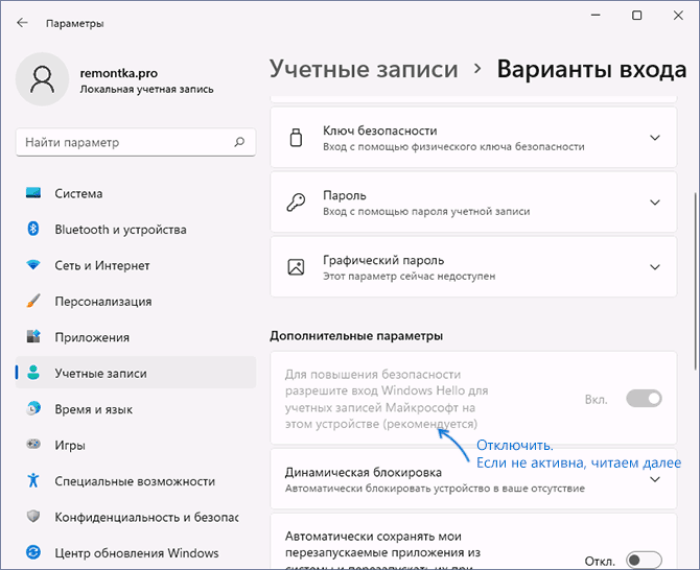Click the Wi-Fi icon for Сеть и Интернет

click(33, 265)
